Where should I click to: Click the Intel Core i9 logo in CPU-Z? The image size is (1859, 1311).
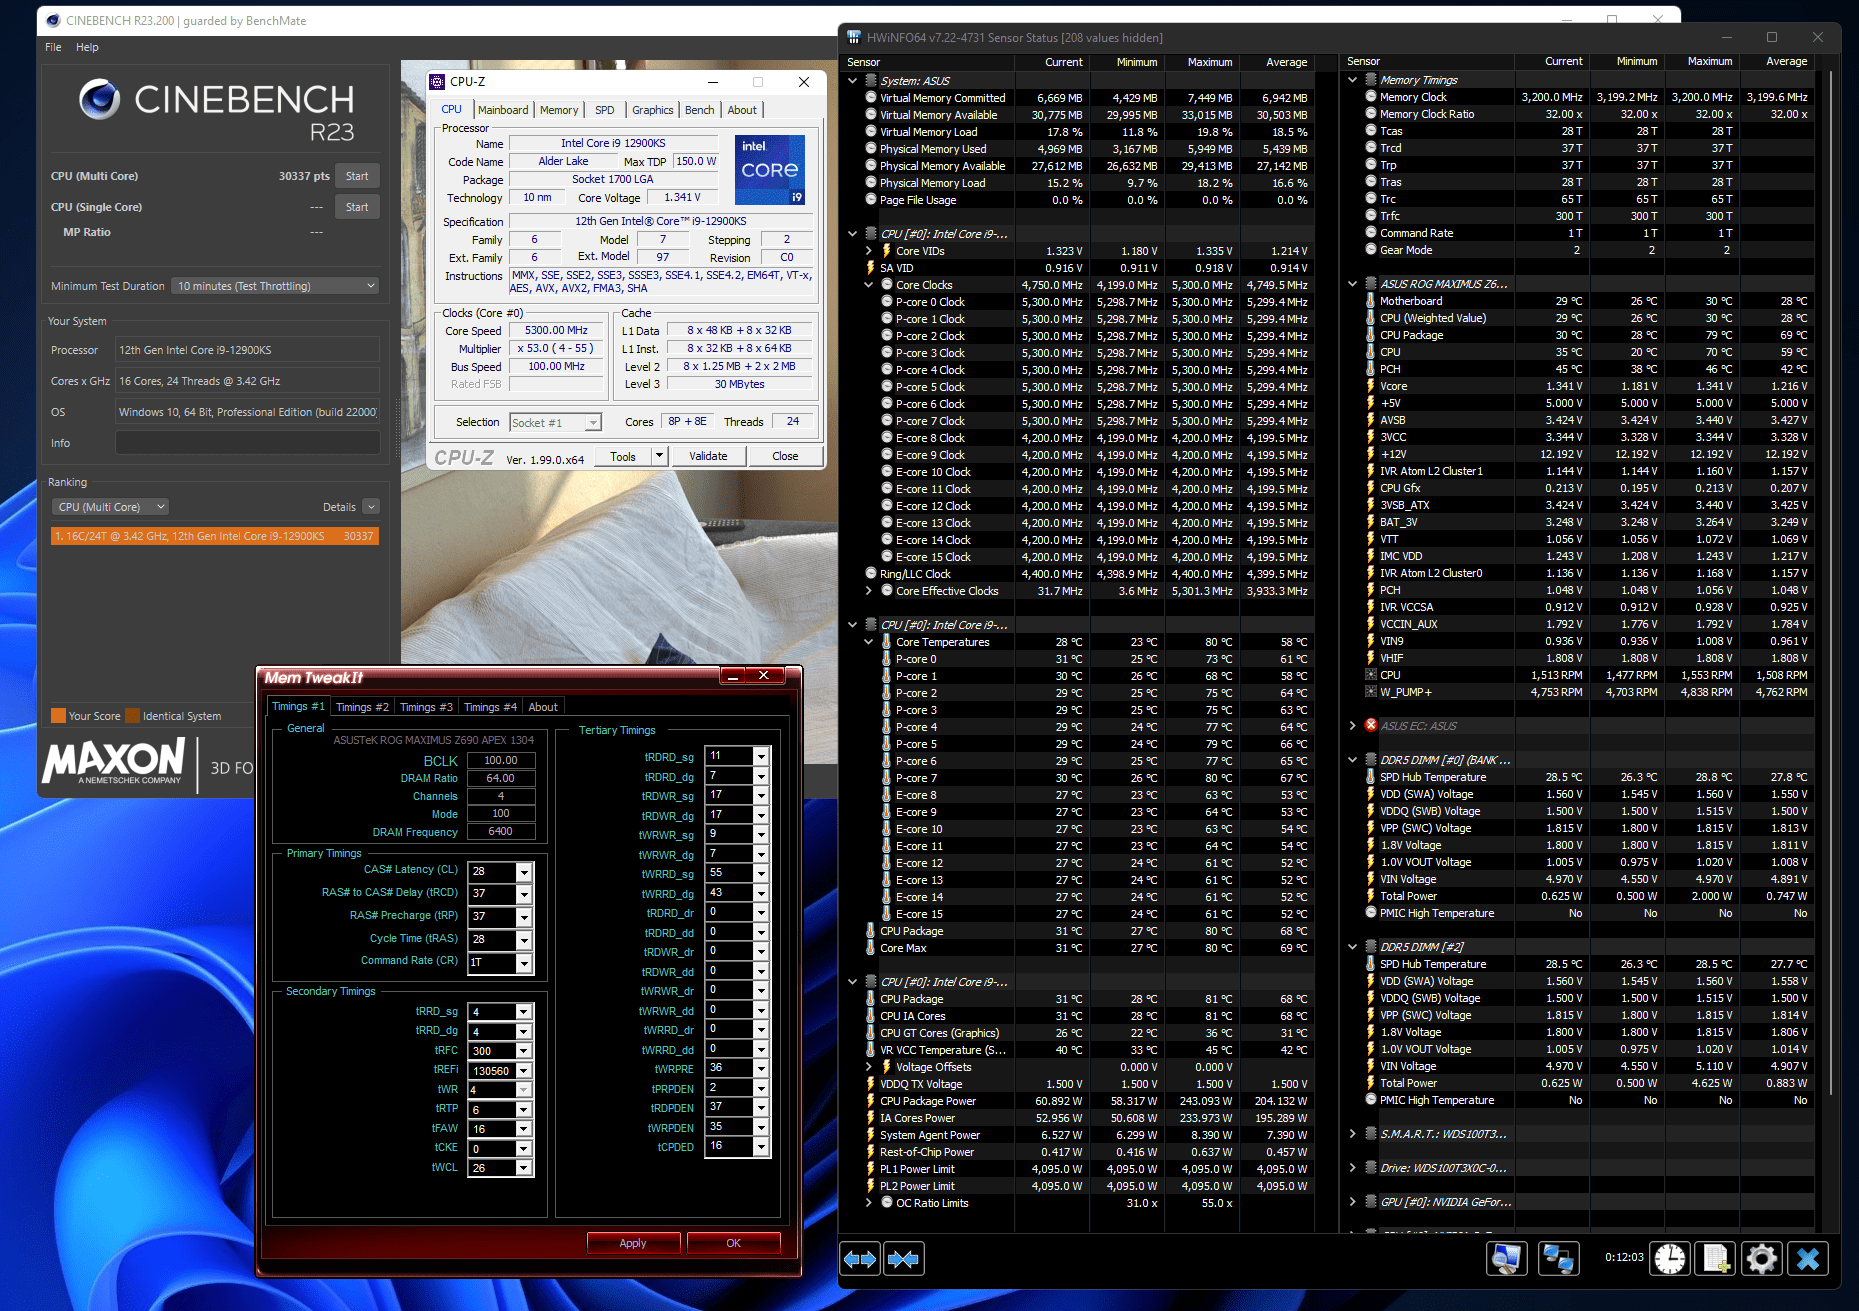click(x=770, y=170)
